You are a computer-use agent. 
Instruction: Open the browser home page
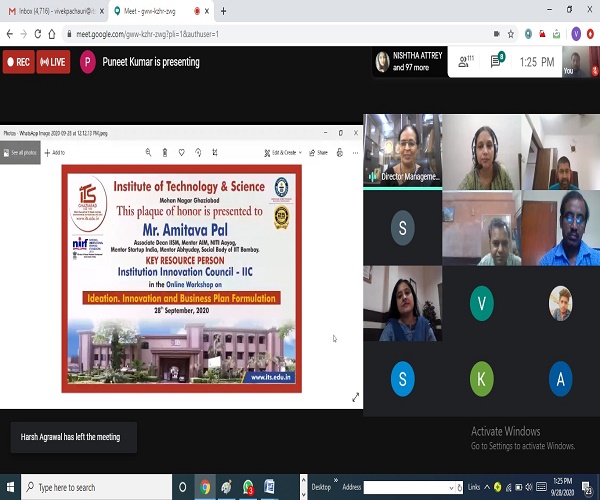(x=52, y=34)
